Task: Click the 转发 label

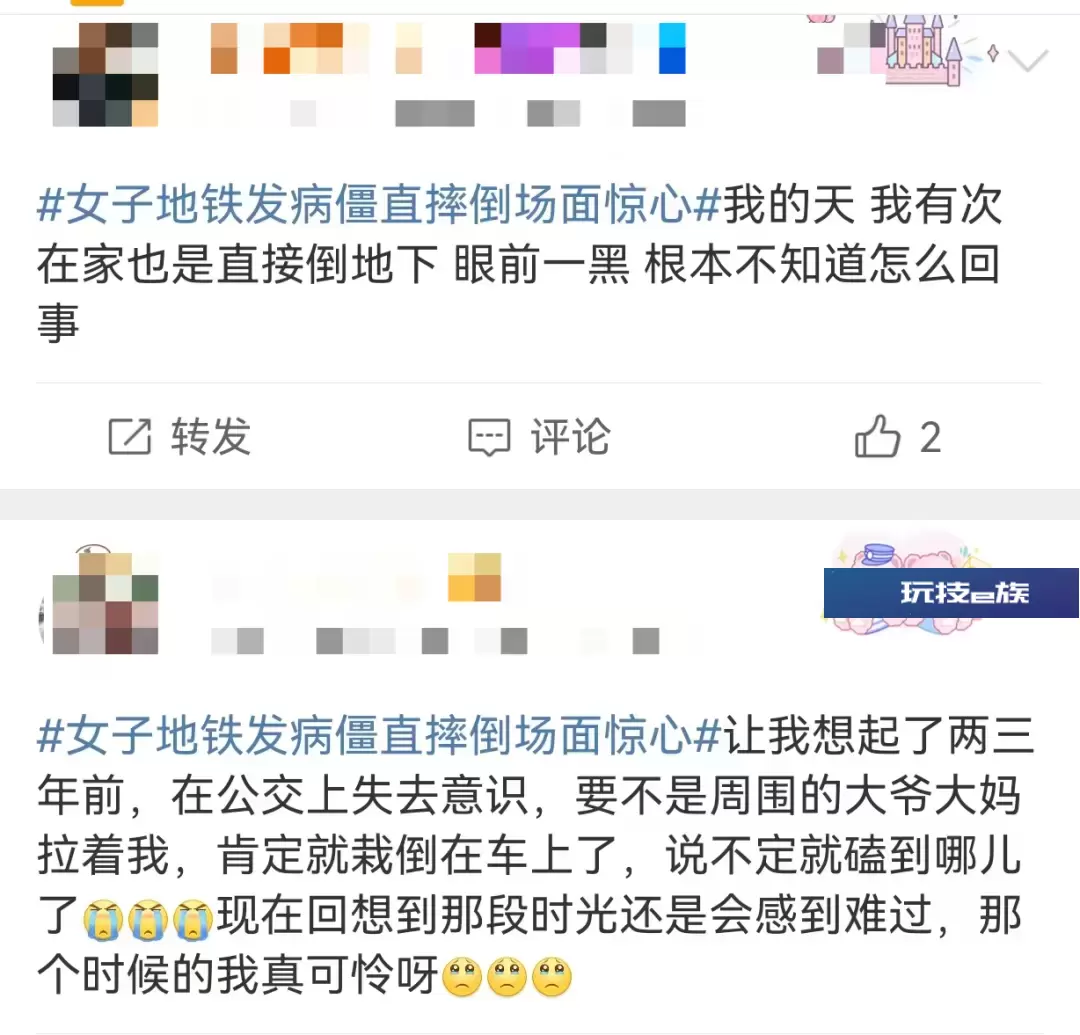Action: tap(211, 437)
